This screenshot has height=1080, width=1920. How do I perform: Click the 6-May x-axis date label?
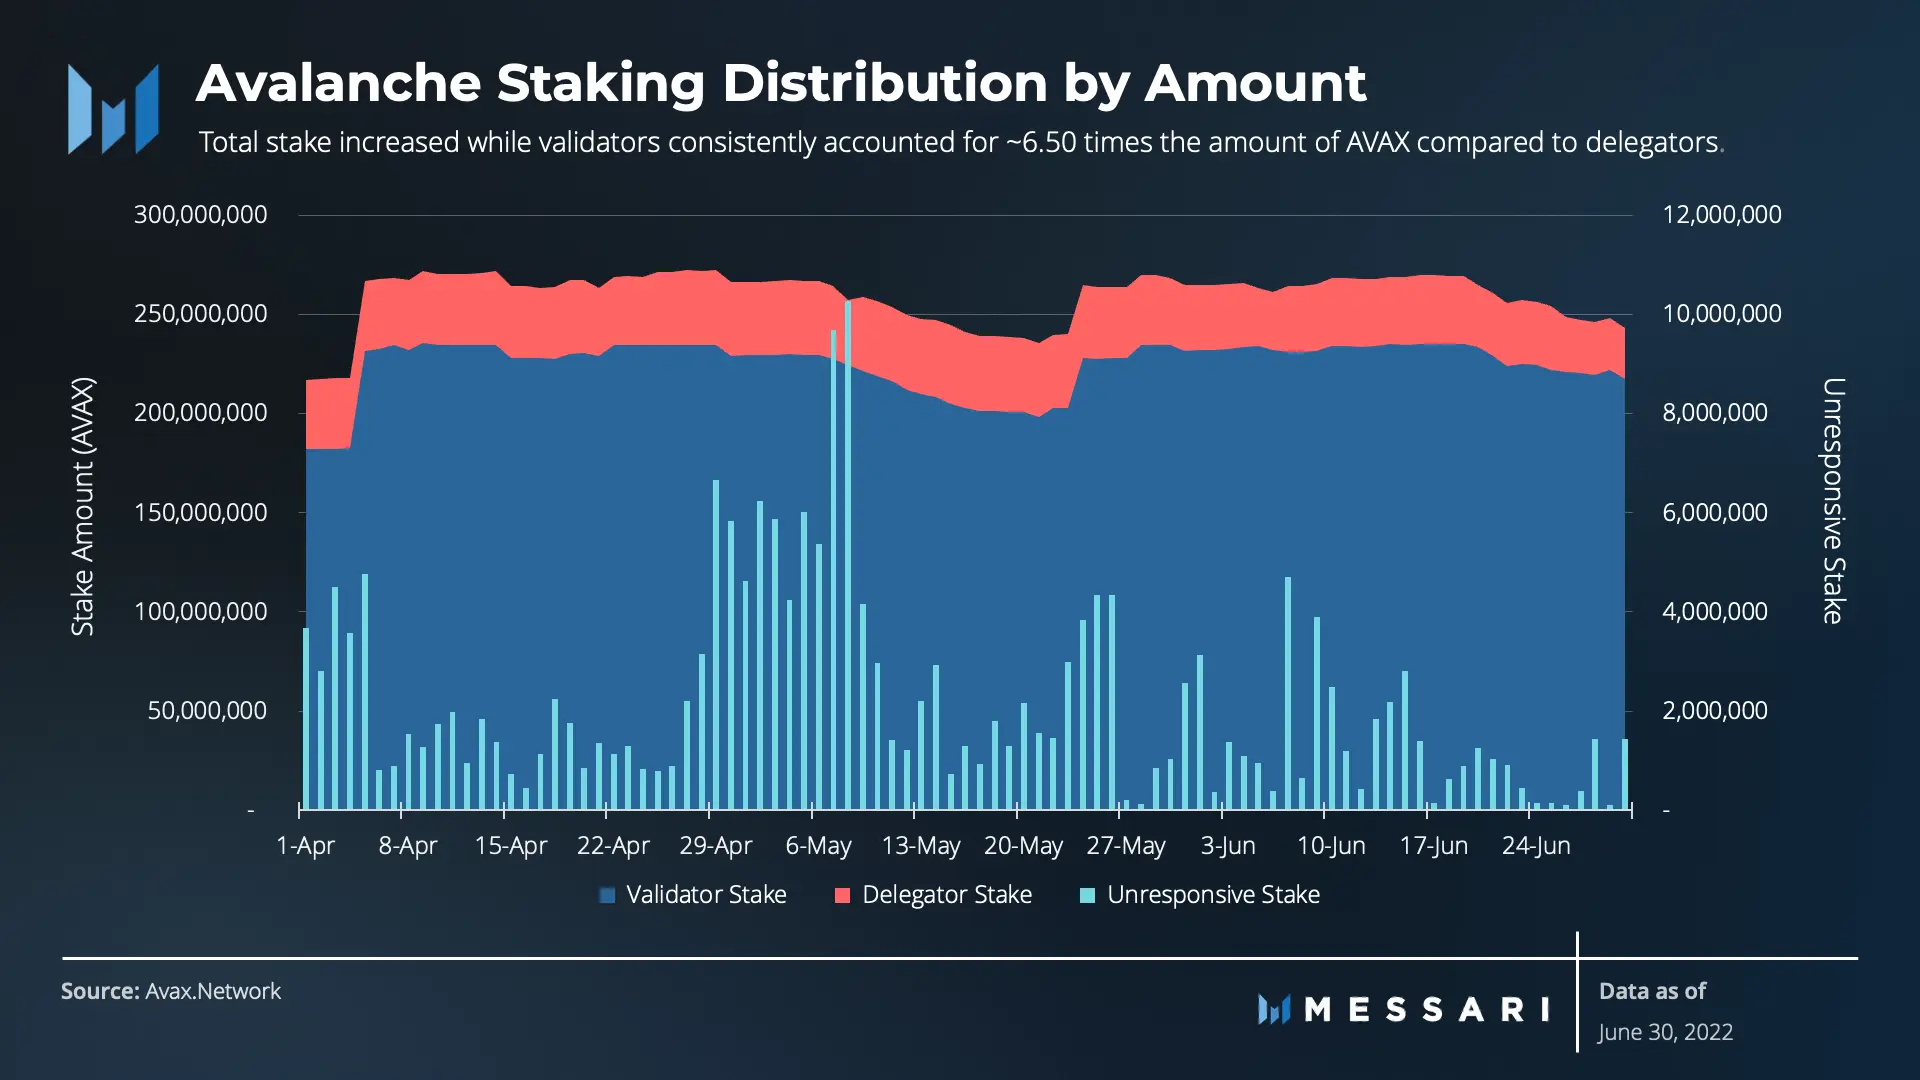click(818, 846)
